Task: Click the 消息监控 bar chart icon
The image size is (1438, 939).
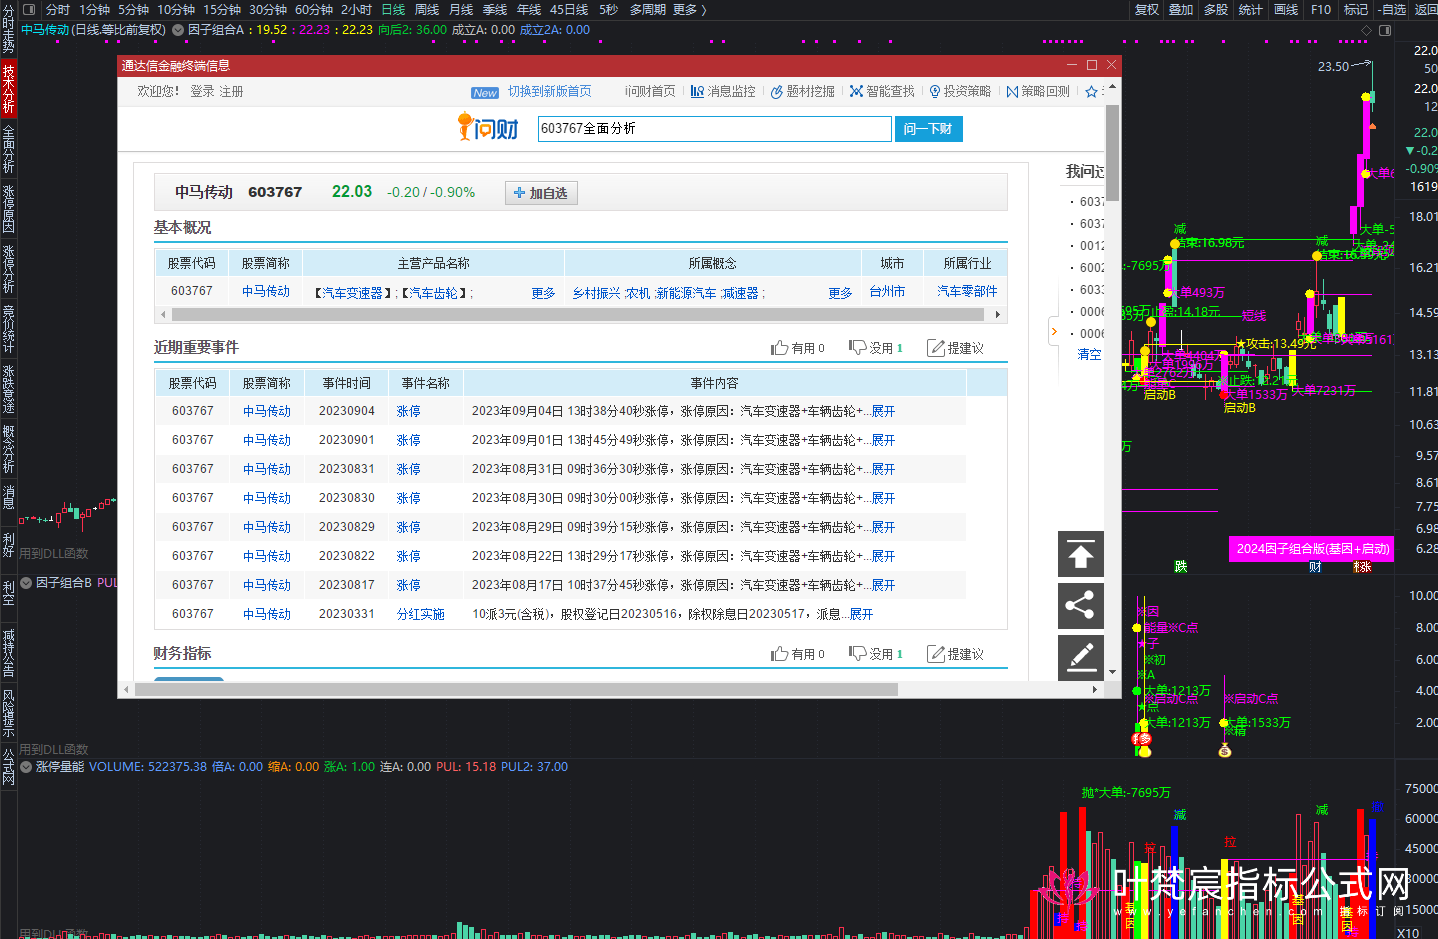Action: [x=697, y=91]
